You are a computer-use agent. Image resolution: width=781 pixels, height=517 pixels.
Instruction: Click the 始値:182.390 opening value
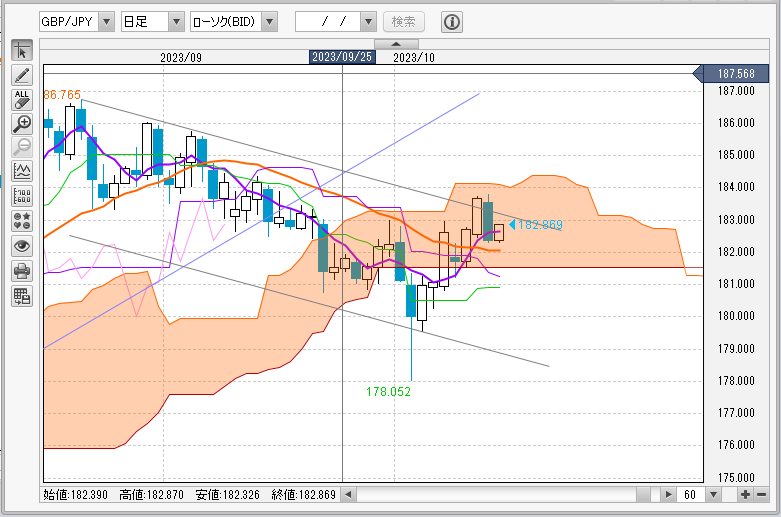point(75,495)
